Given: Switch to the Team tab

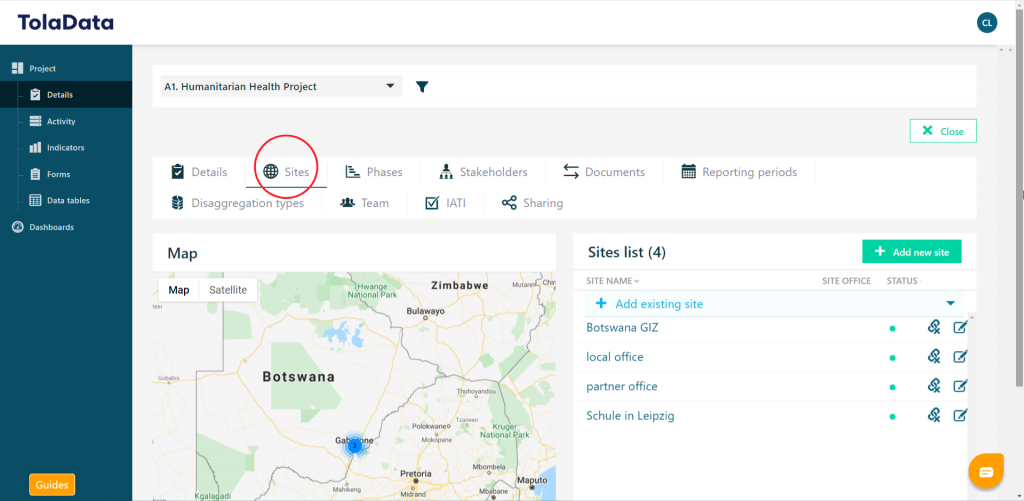Looking at the screenshot, I should point(364,202).
